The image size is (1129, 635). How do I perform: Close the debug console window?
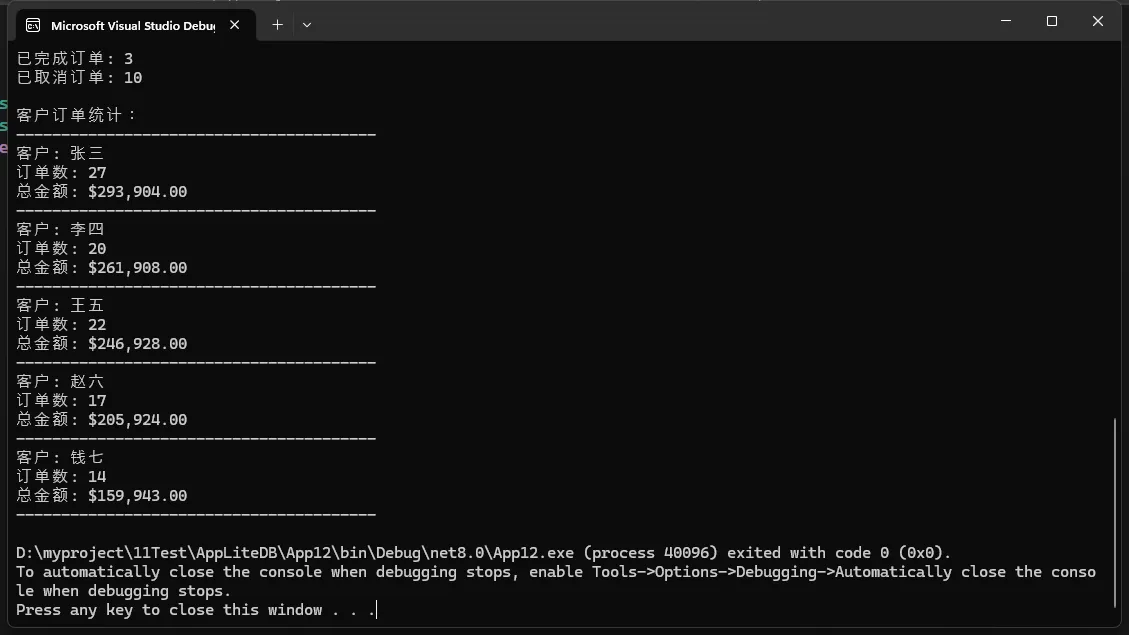(x=1098, y=21)
